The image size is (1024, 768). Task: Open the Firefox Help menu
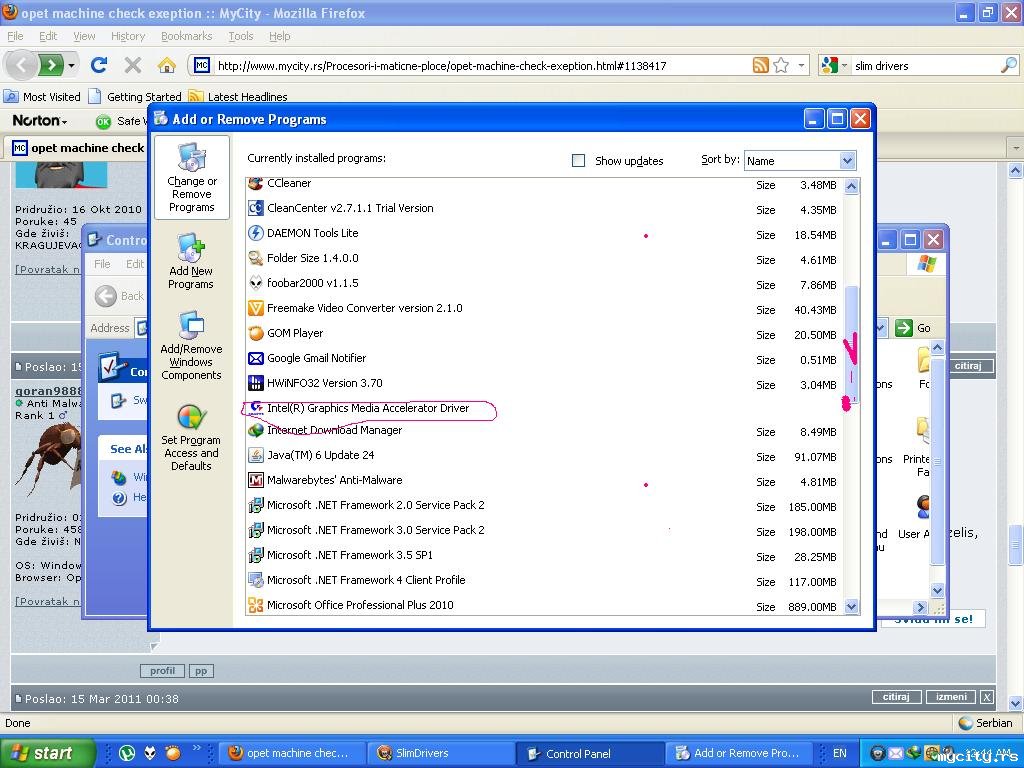[x=280, y=36]
